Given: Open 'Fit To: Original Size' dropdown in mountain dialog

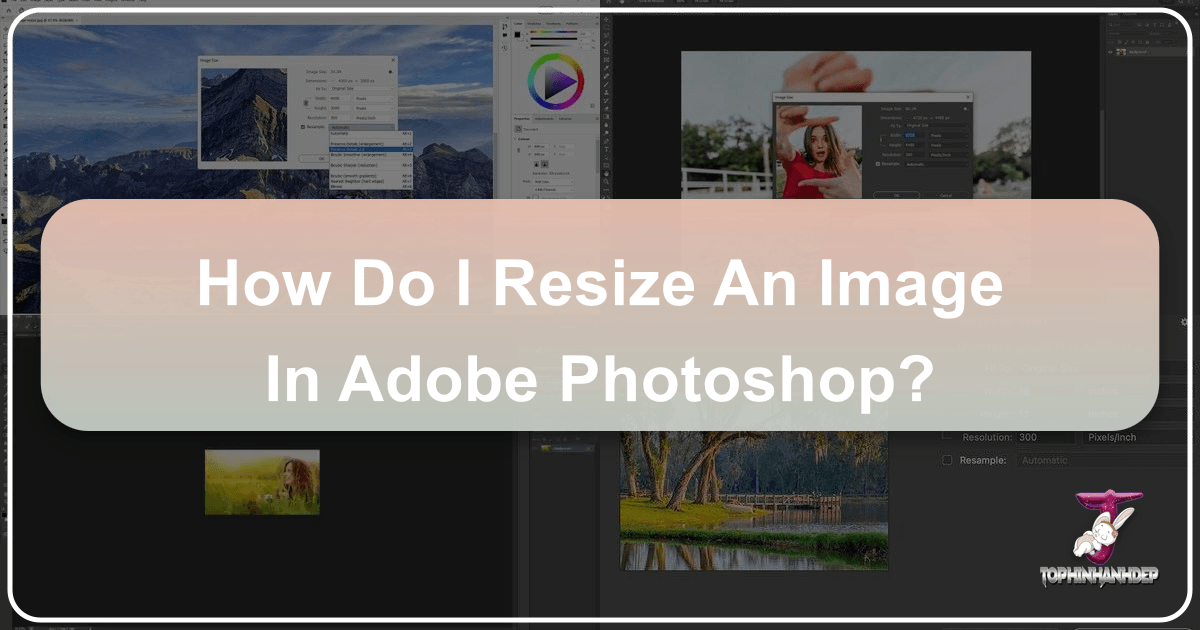Looking at the screenshot, I should 360,90.
